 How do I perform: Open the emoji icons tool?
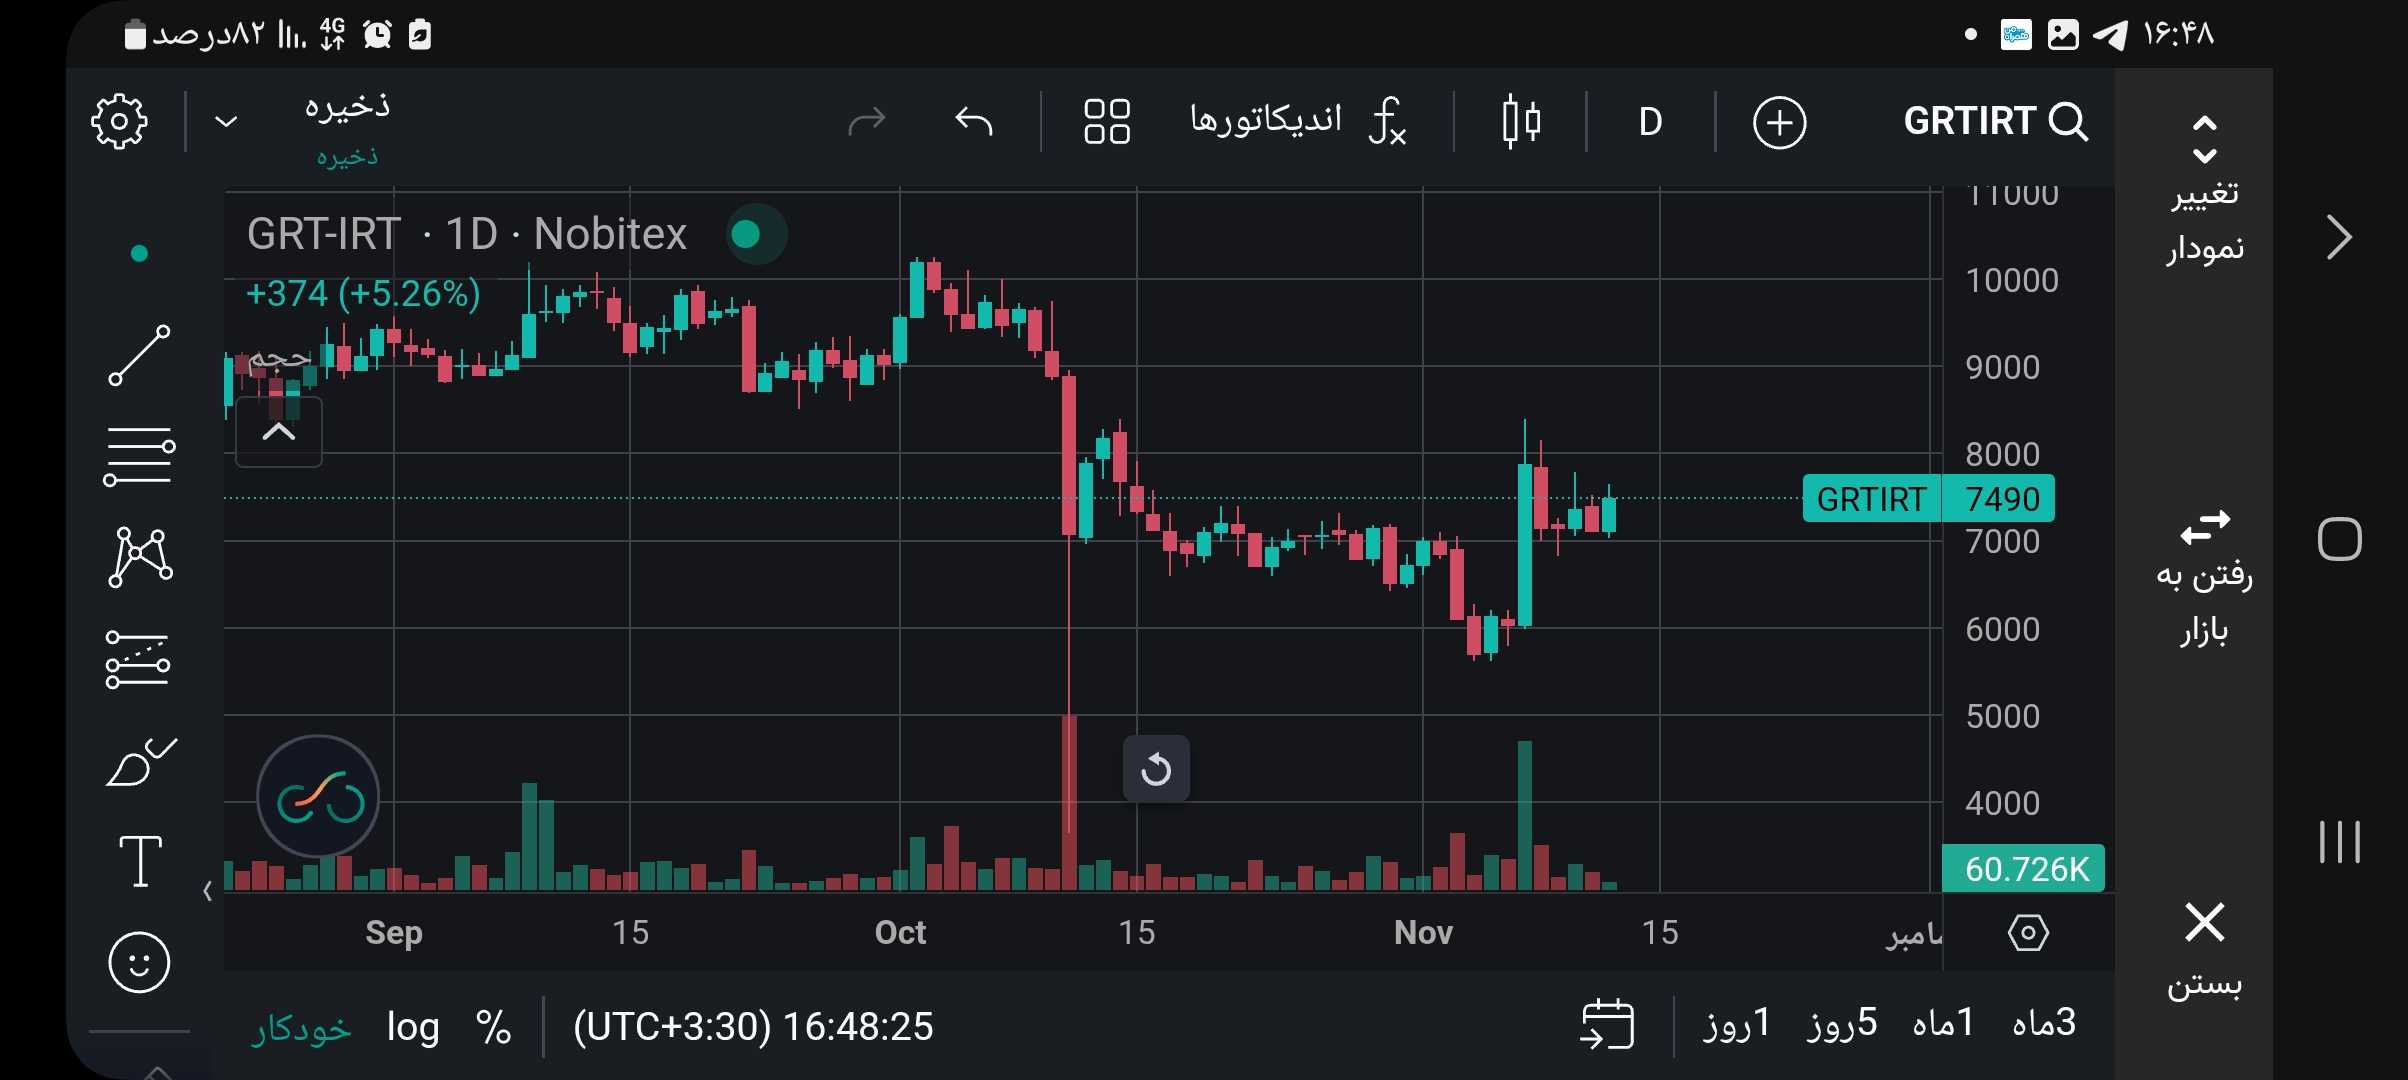(139, 962)
